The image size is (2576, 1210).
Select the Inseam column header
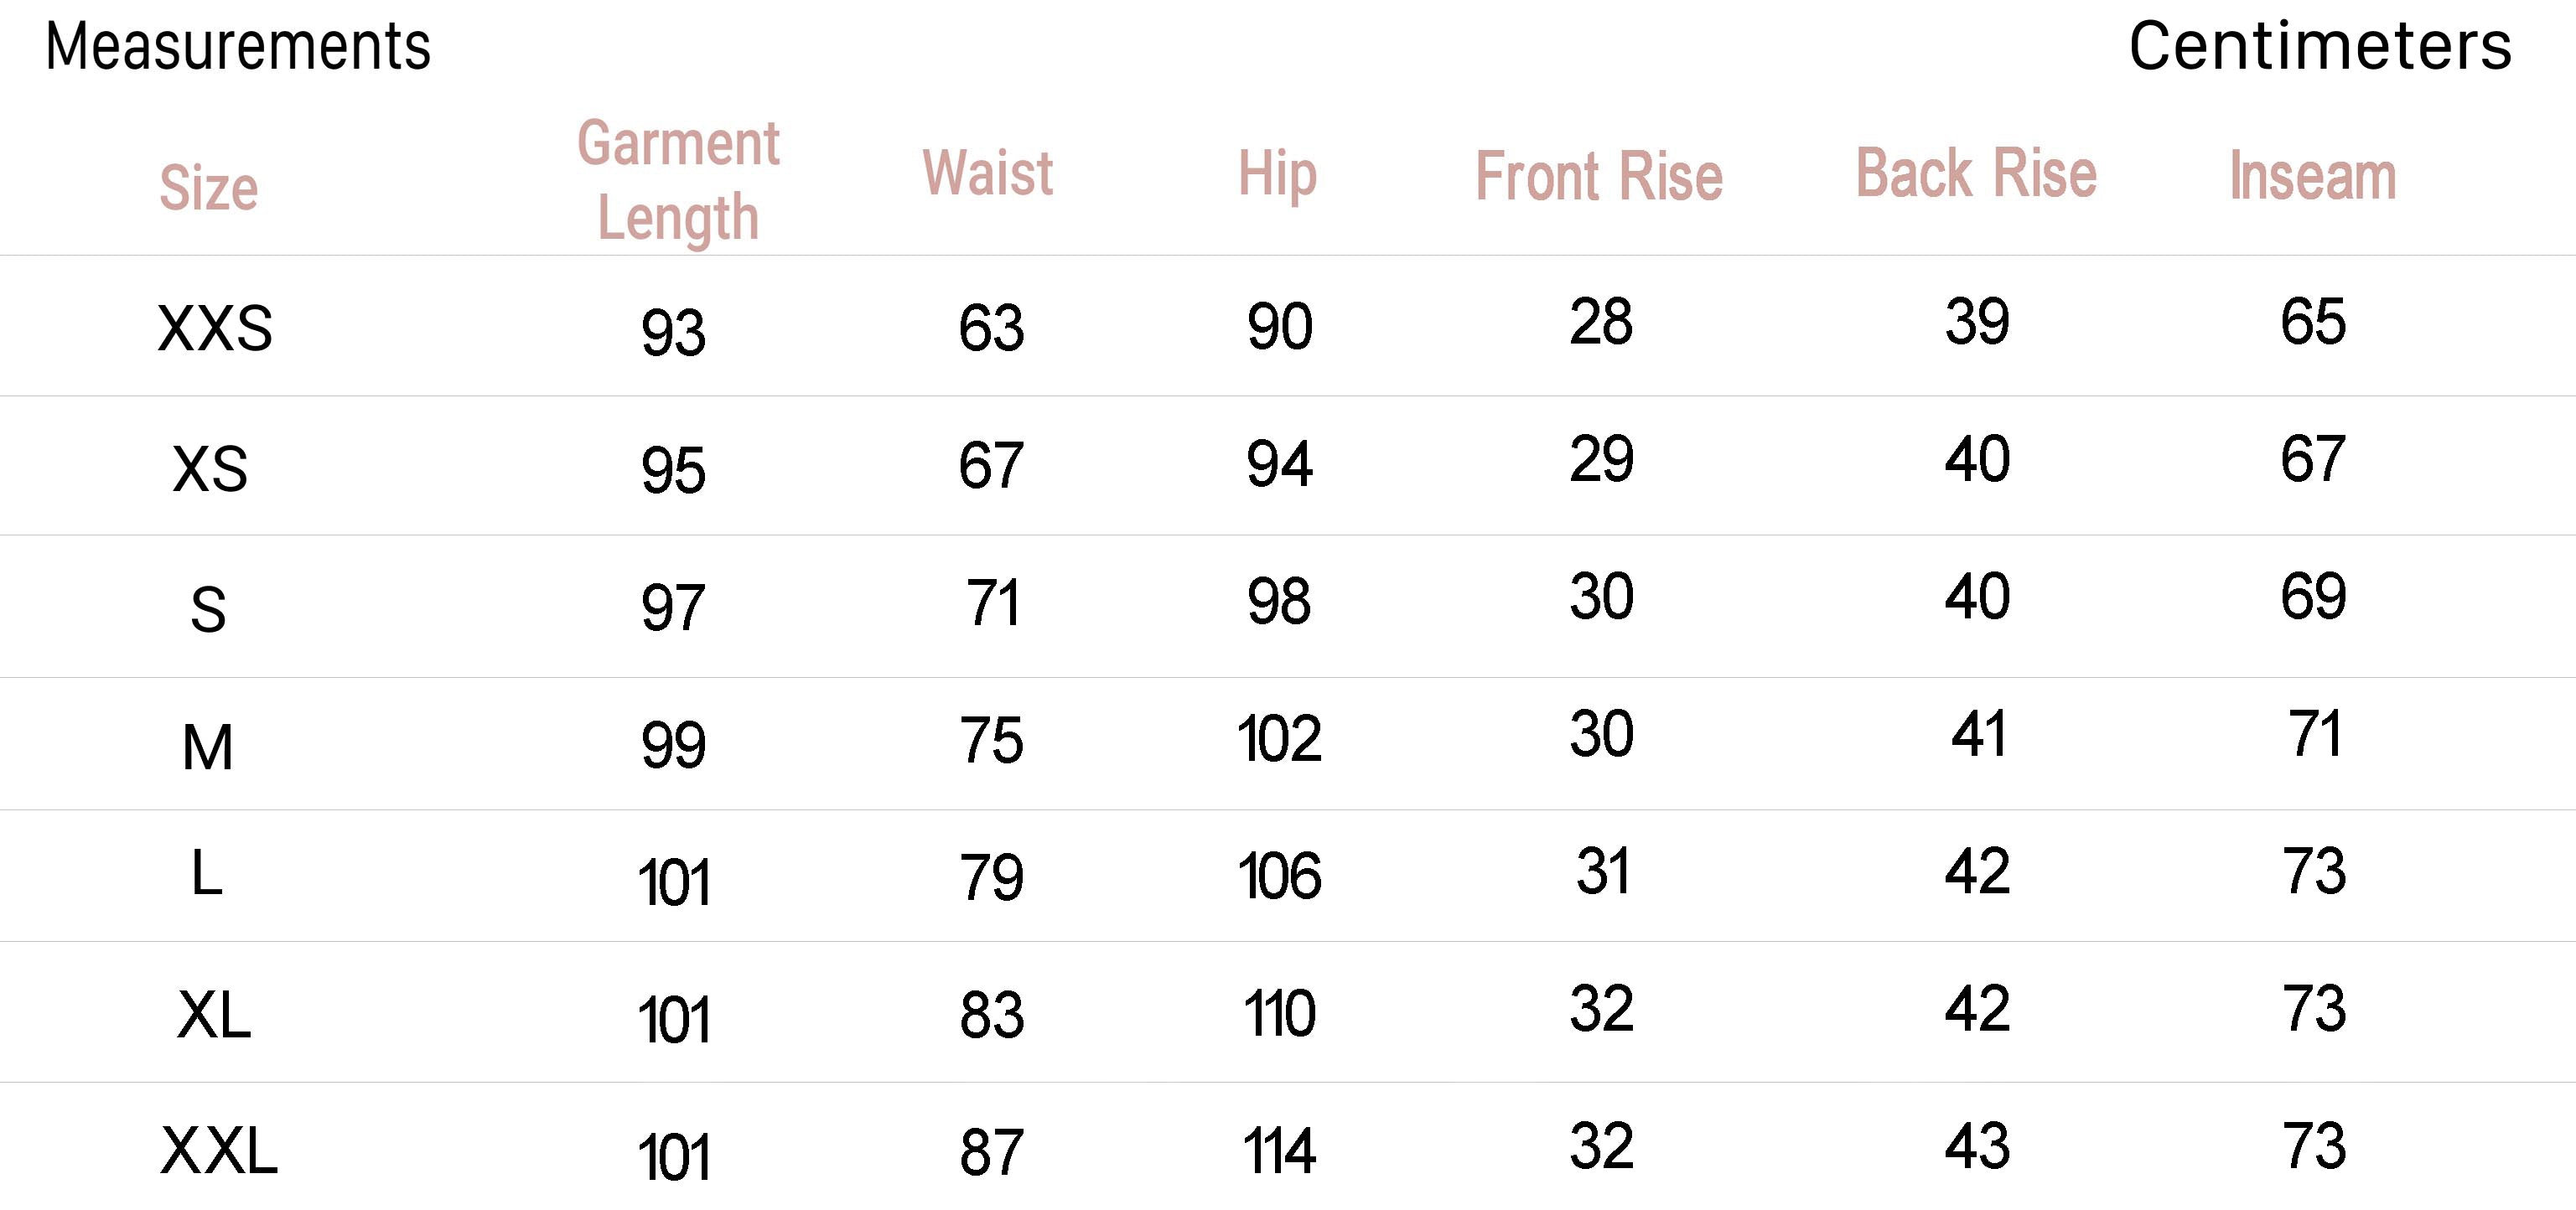click(x=2313, y=177)
